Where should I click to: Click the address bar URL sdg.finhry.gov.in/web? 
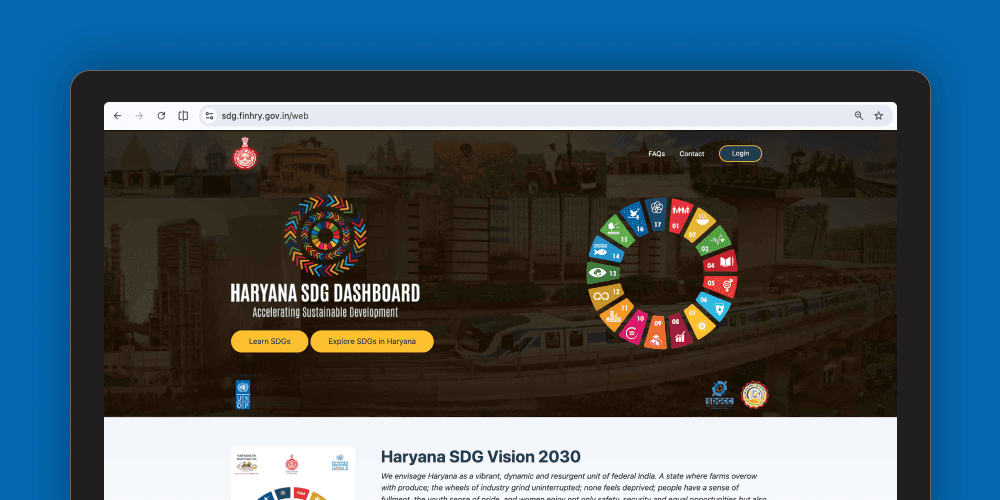coord(265,116)
